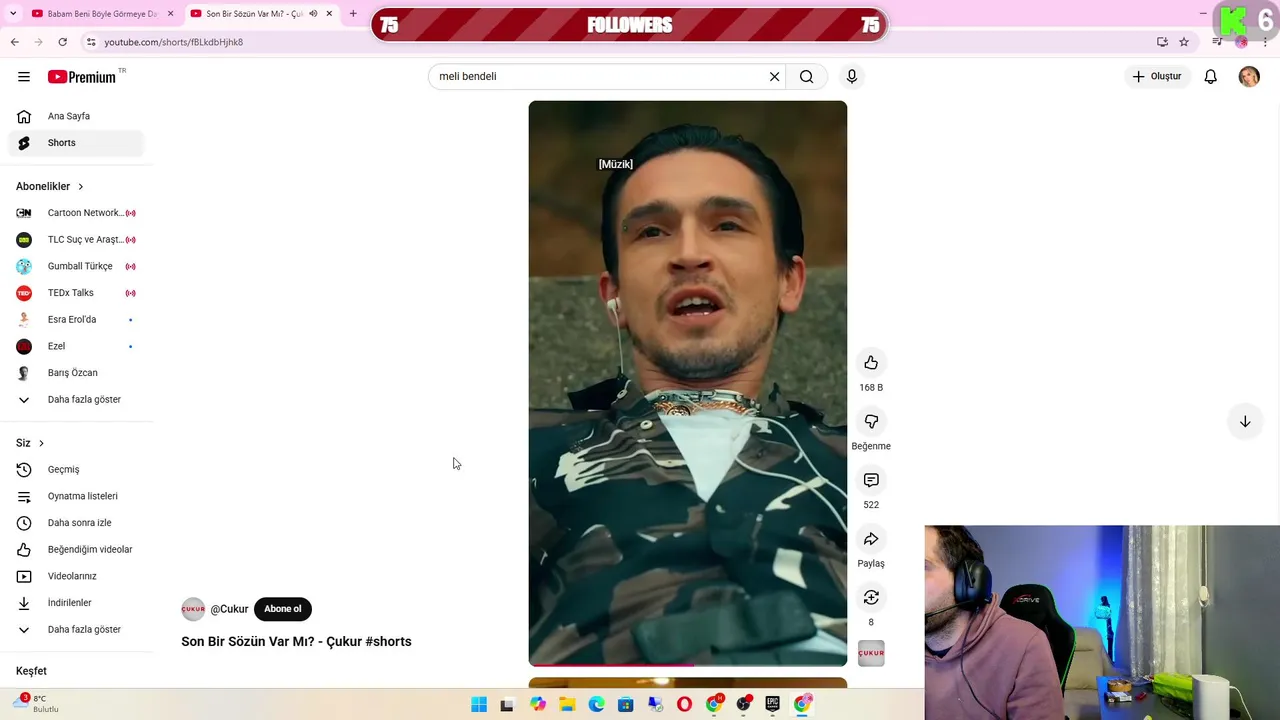Start voice search with the microphone
Image resolution: width=1280 pixels, height=720 pixels.
coord(852,77)
